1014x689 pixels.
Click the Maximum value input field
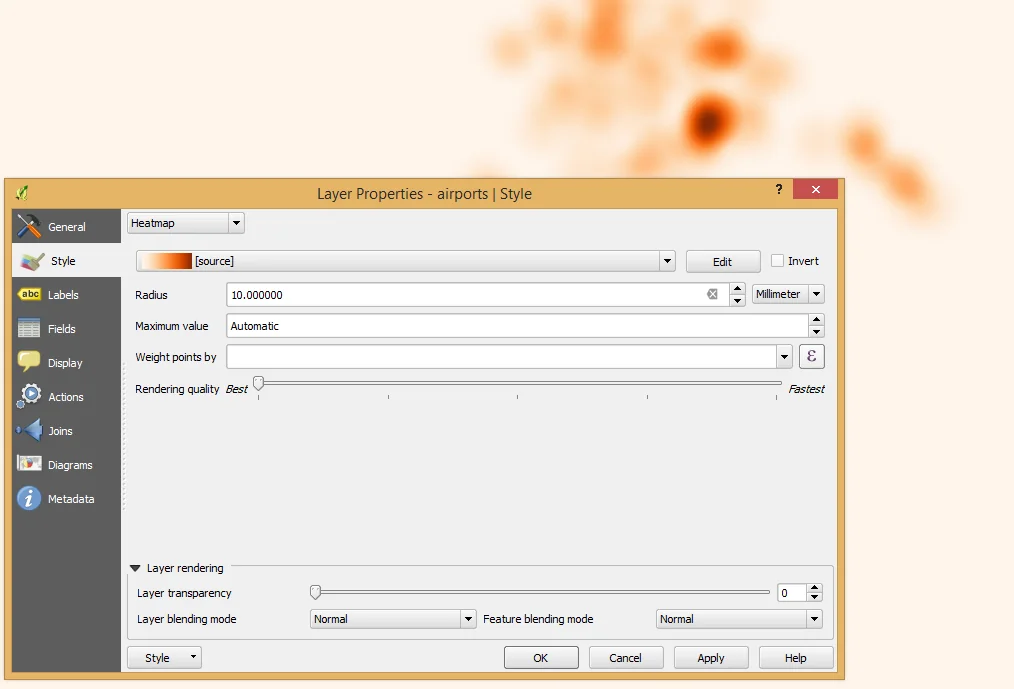(x=516, y=326)
